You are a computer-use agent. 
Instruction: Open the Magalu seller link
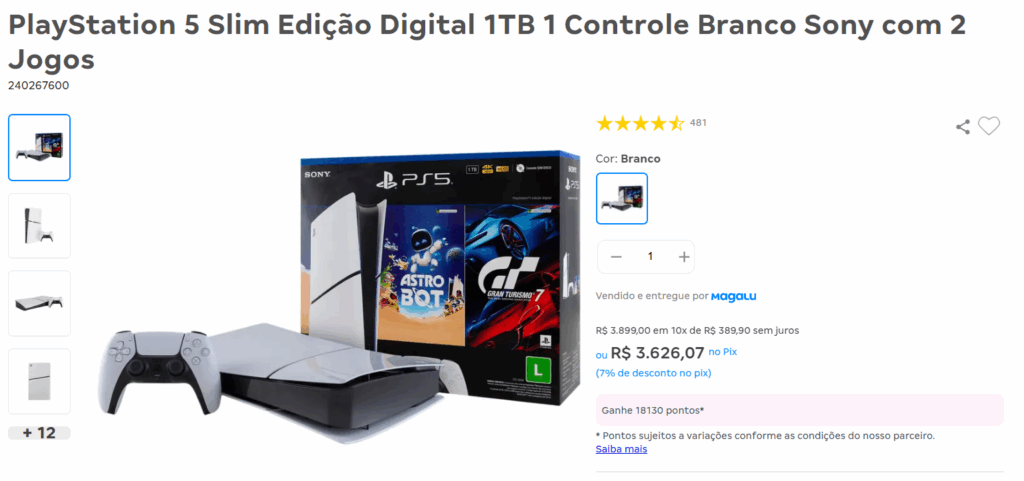click(x=733, y=296)
